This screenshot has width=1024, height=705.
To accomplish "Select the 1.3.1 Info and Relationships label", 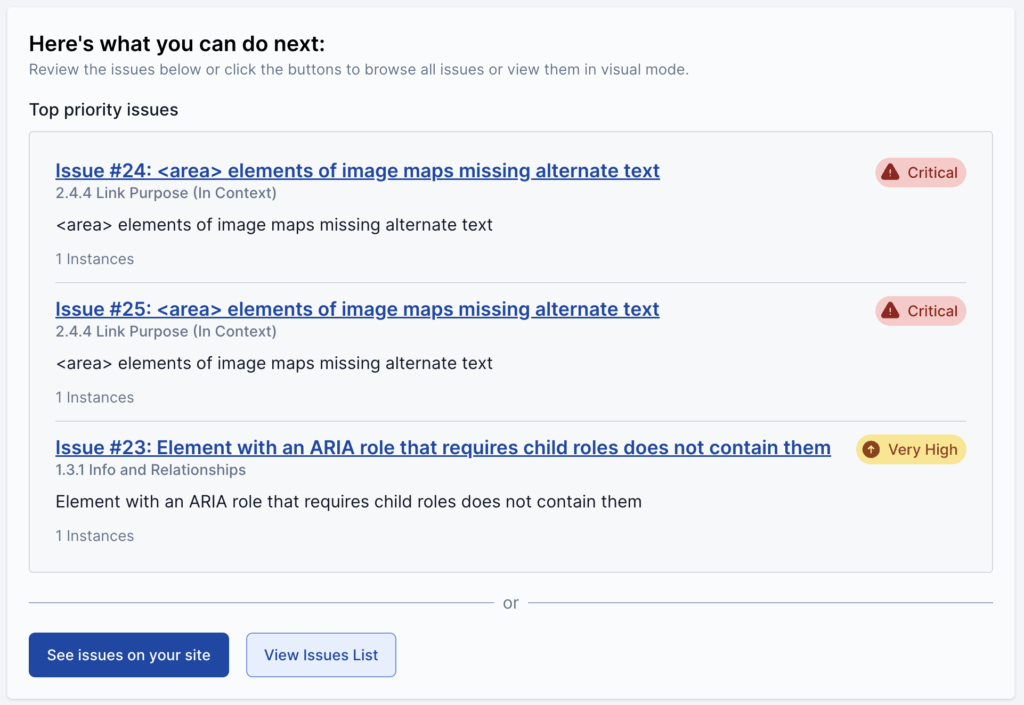I will coord(150,470).
